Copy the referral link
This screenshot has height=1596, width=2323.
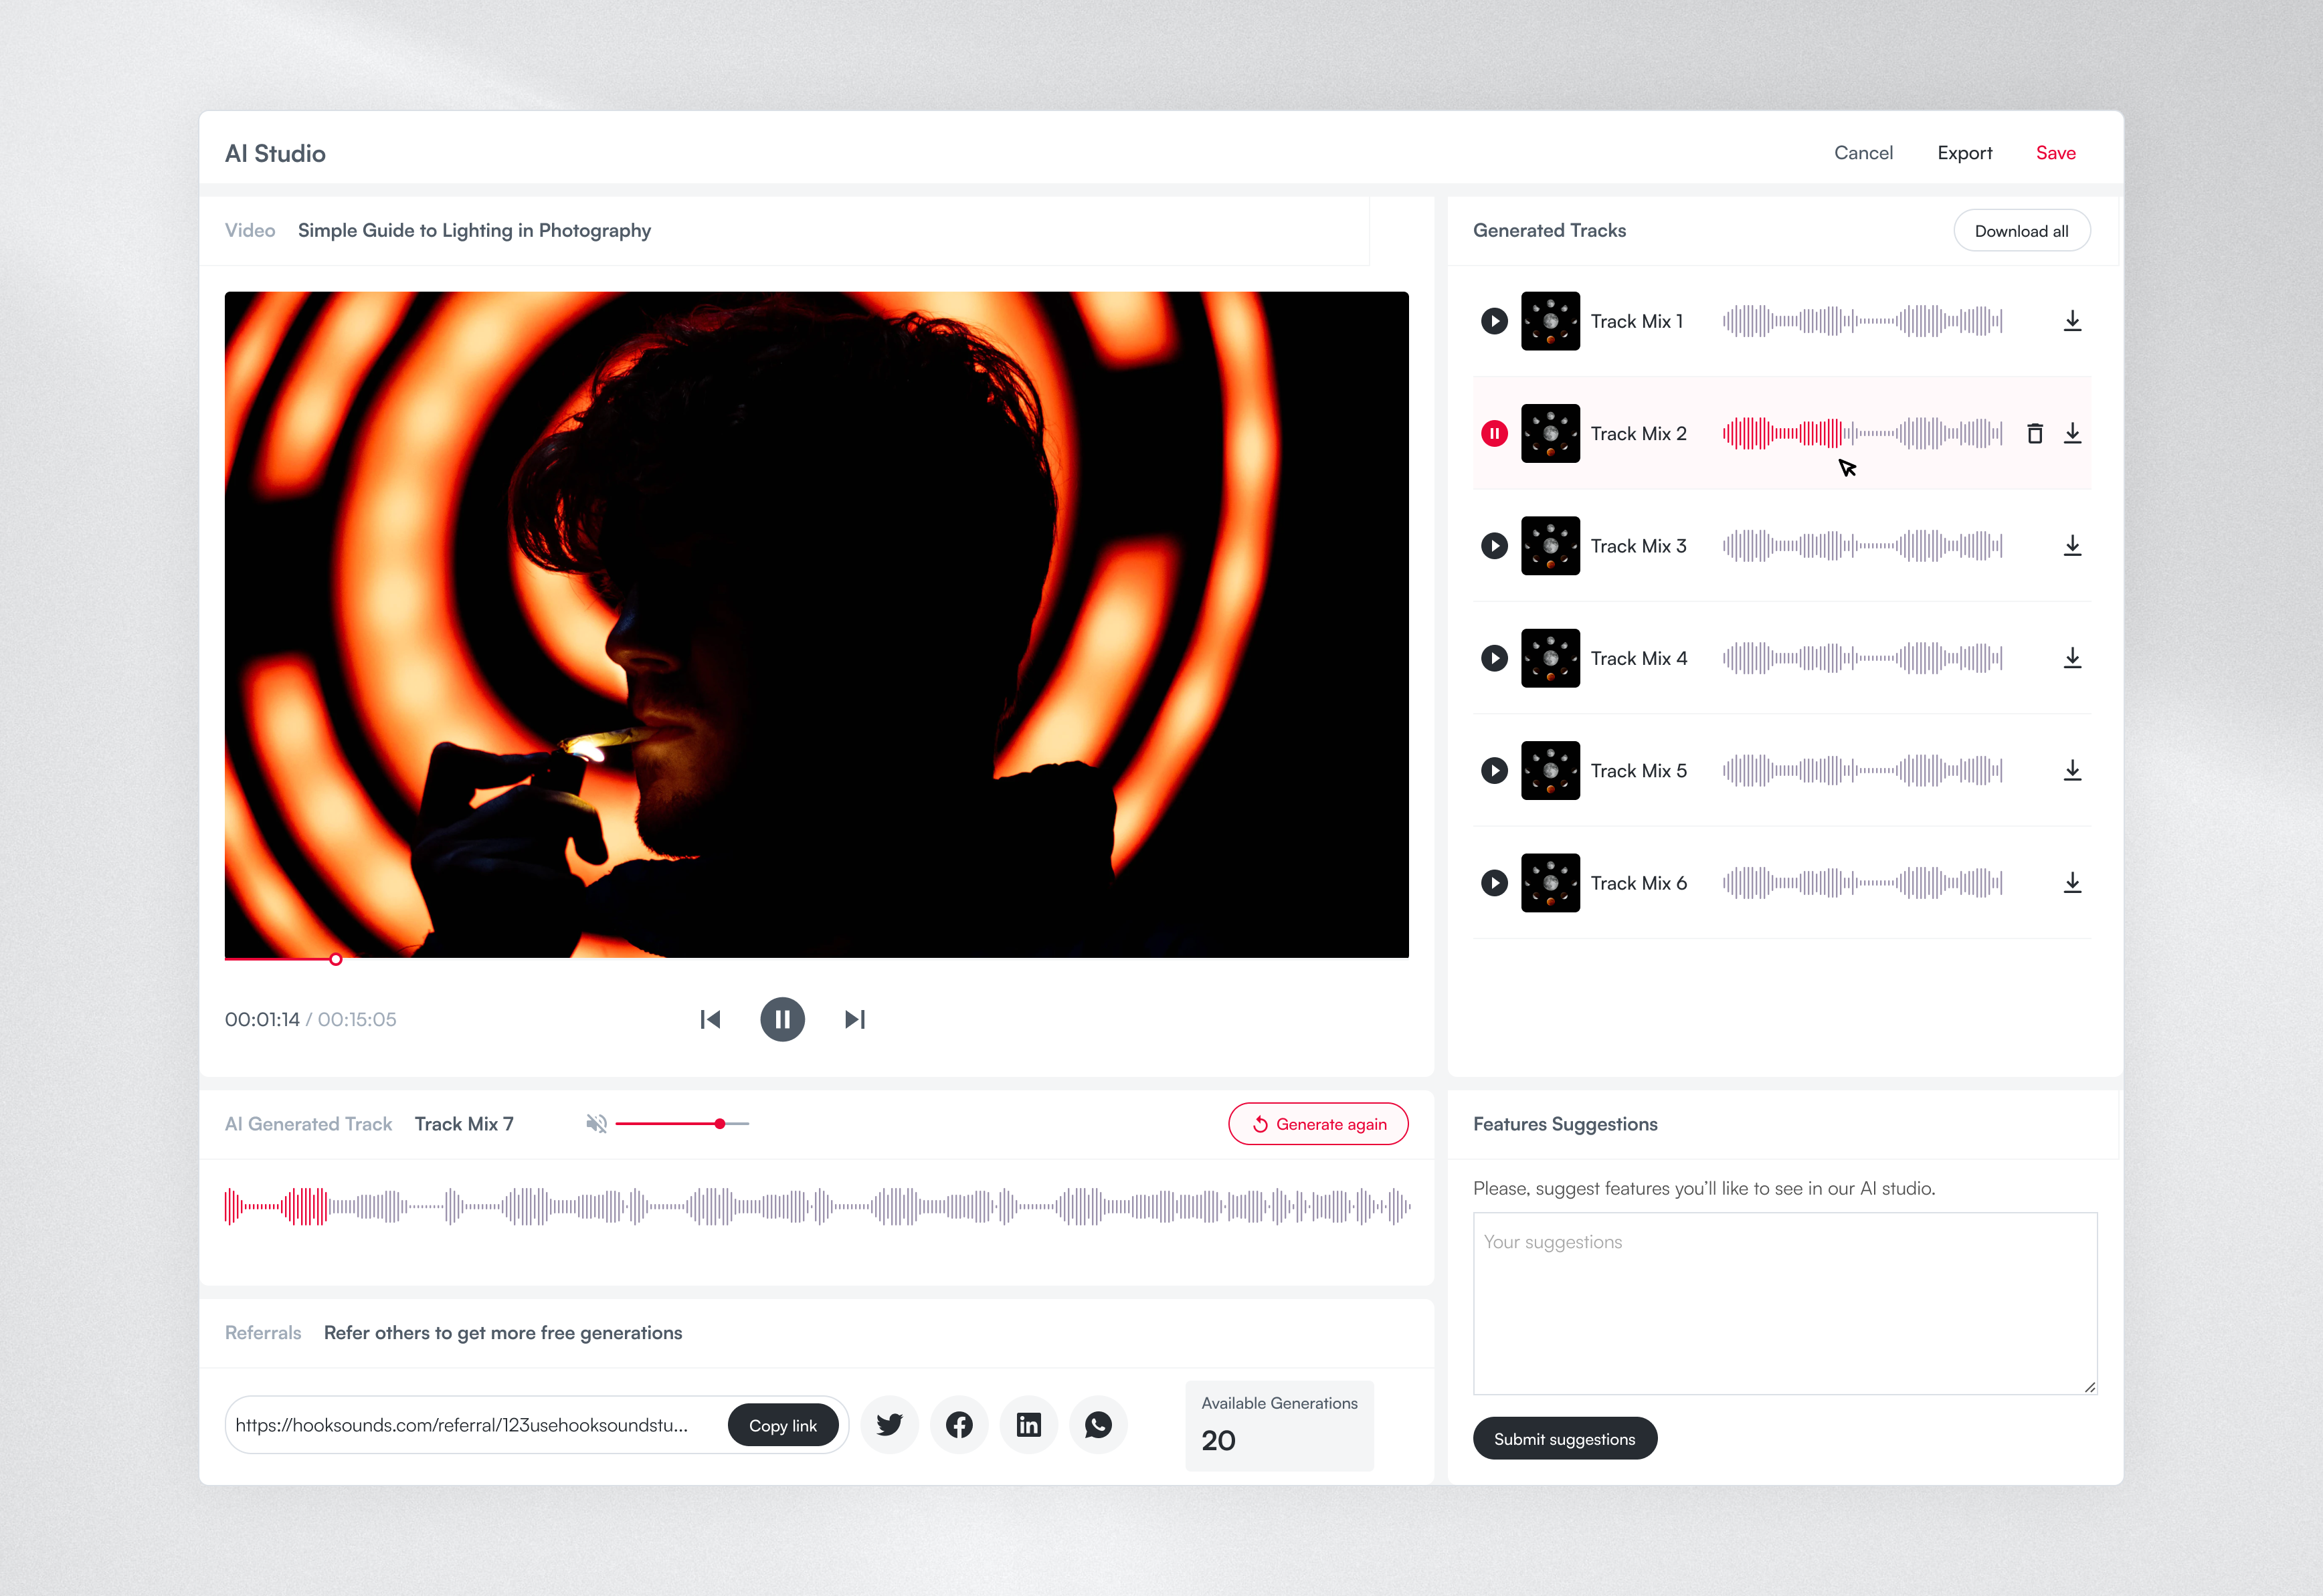782,1425
